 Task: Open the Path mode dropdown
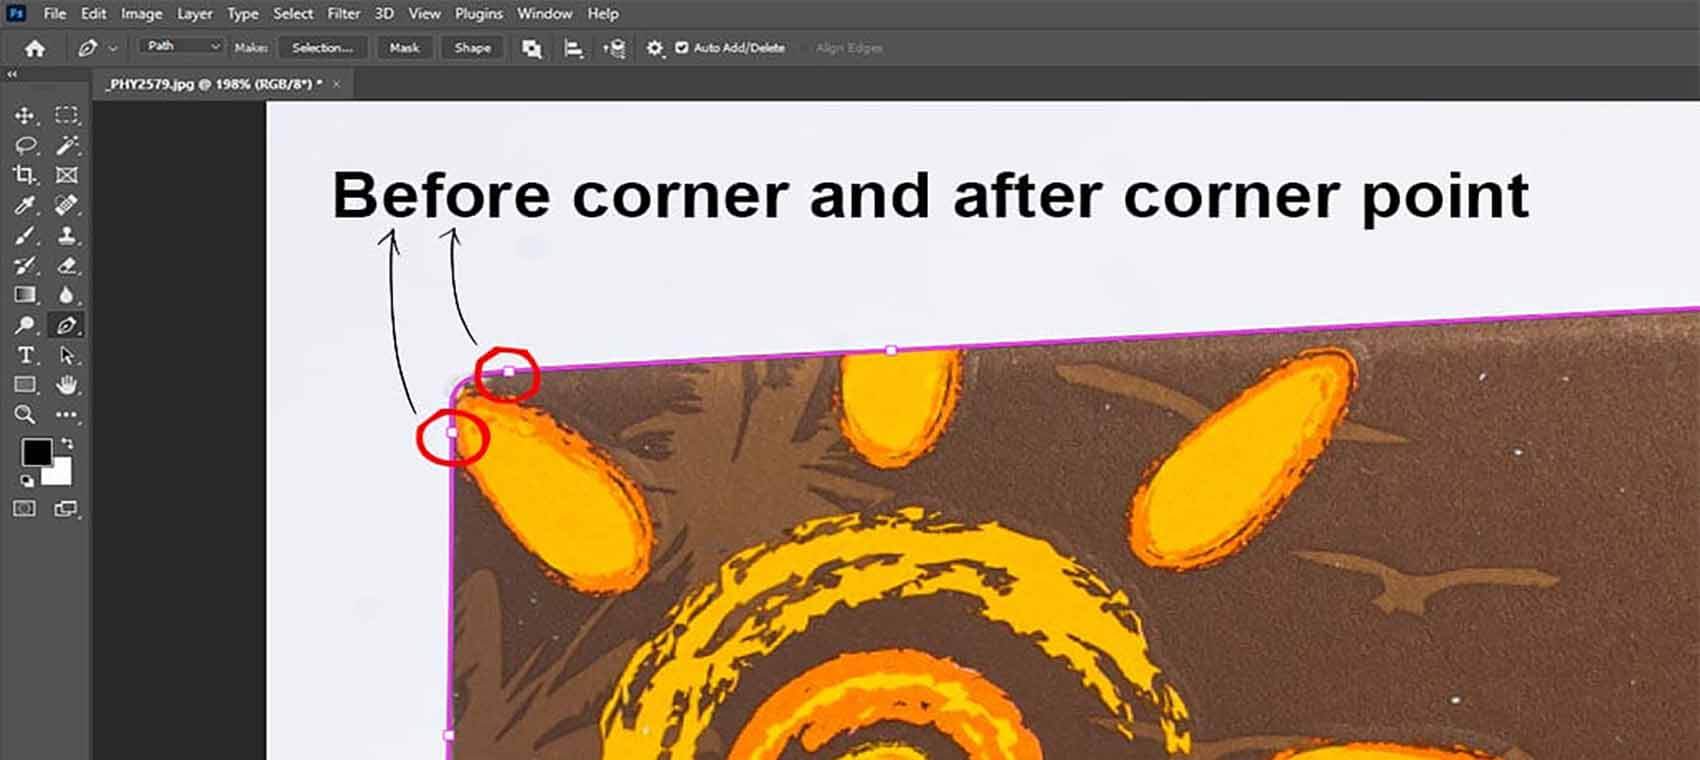pyautogui.click(x=181, y=46)
